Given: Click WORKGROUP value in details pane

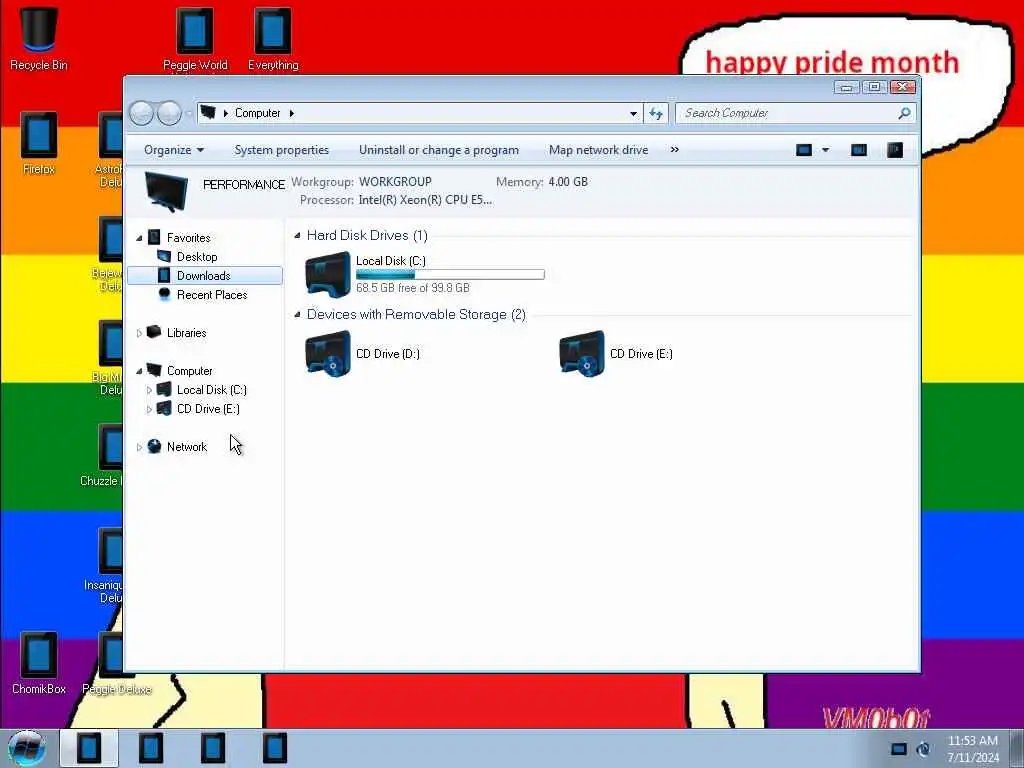Looking at the screenshot, I should point(395,182).
